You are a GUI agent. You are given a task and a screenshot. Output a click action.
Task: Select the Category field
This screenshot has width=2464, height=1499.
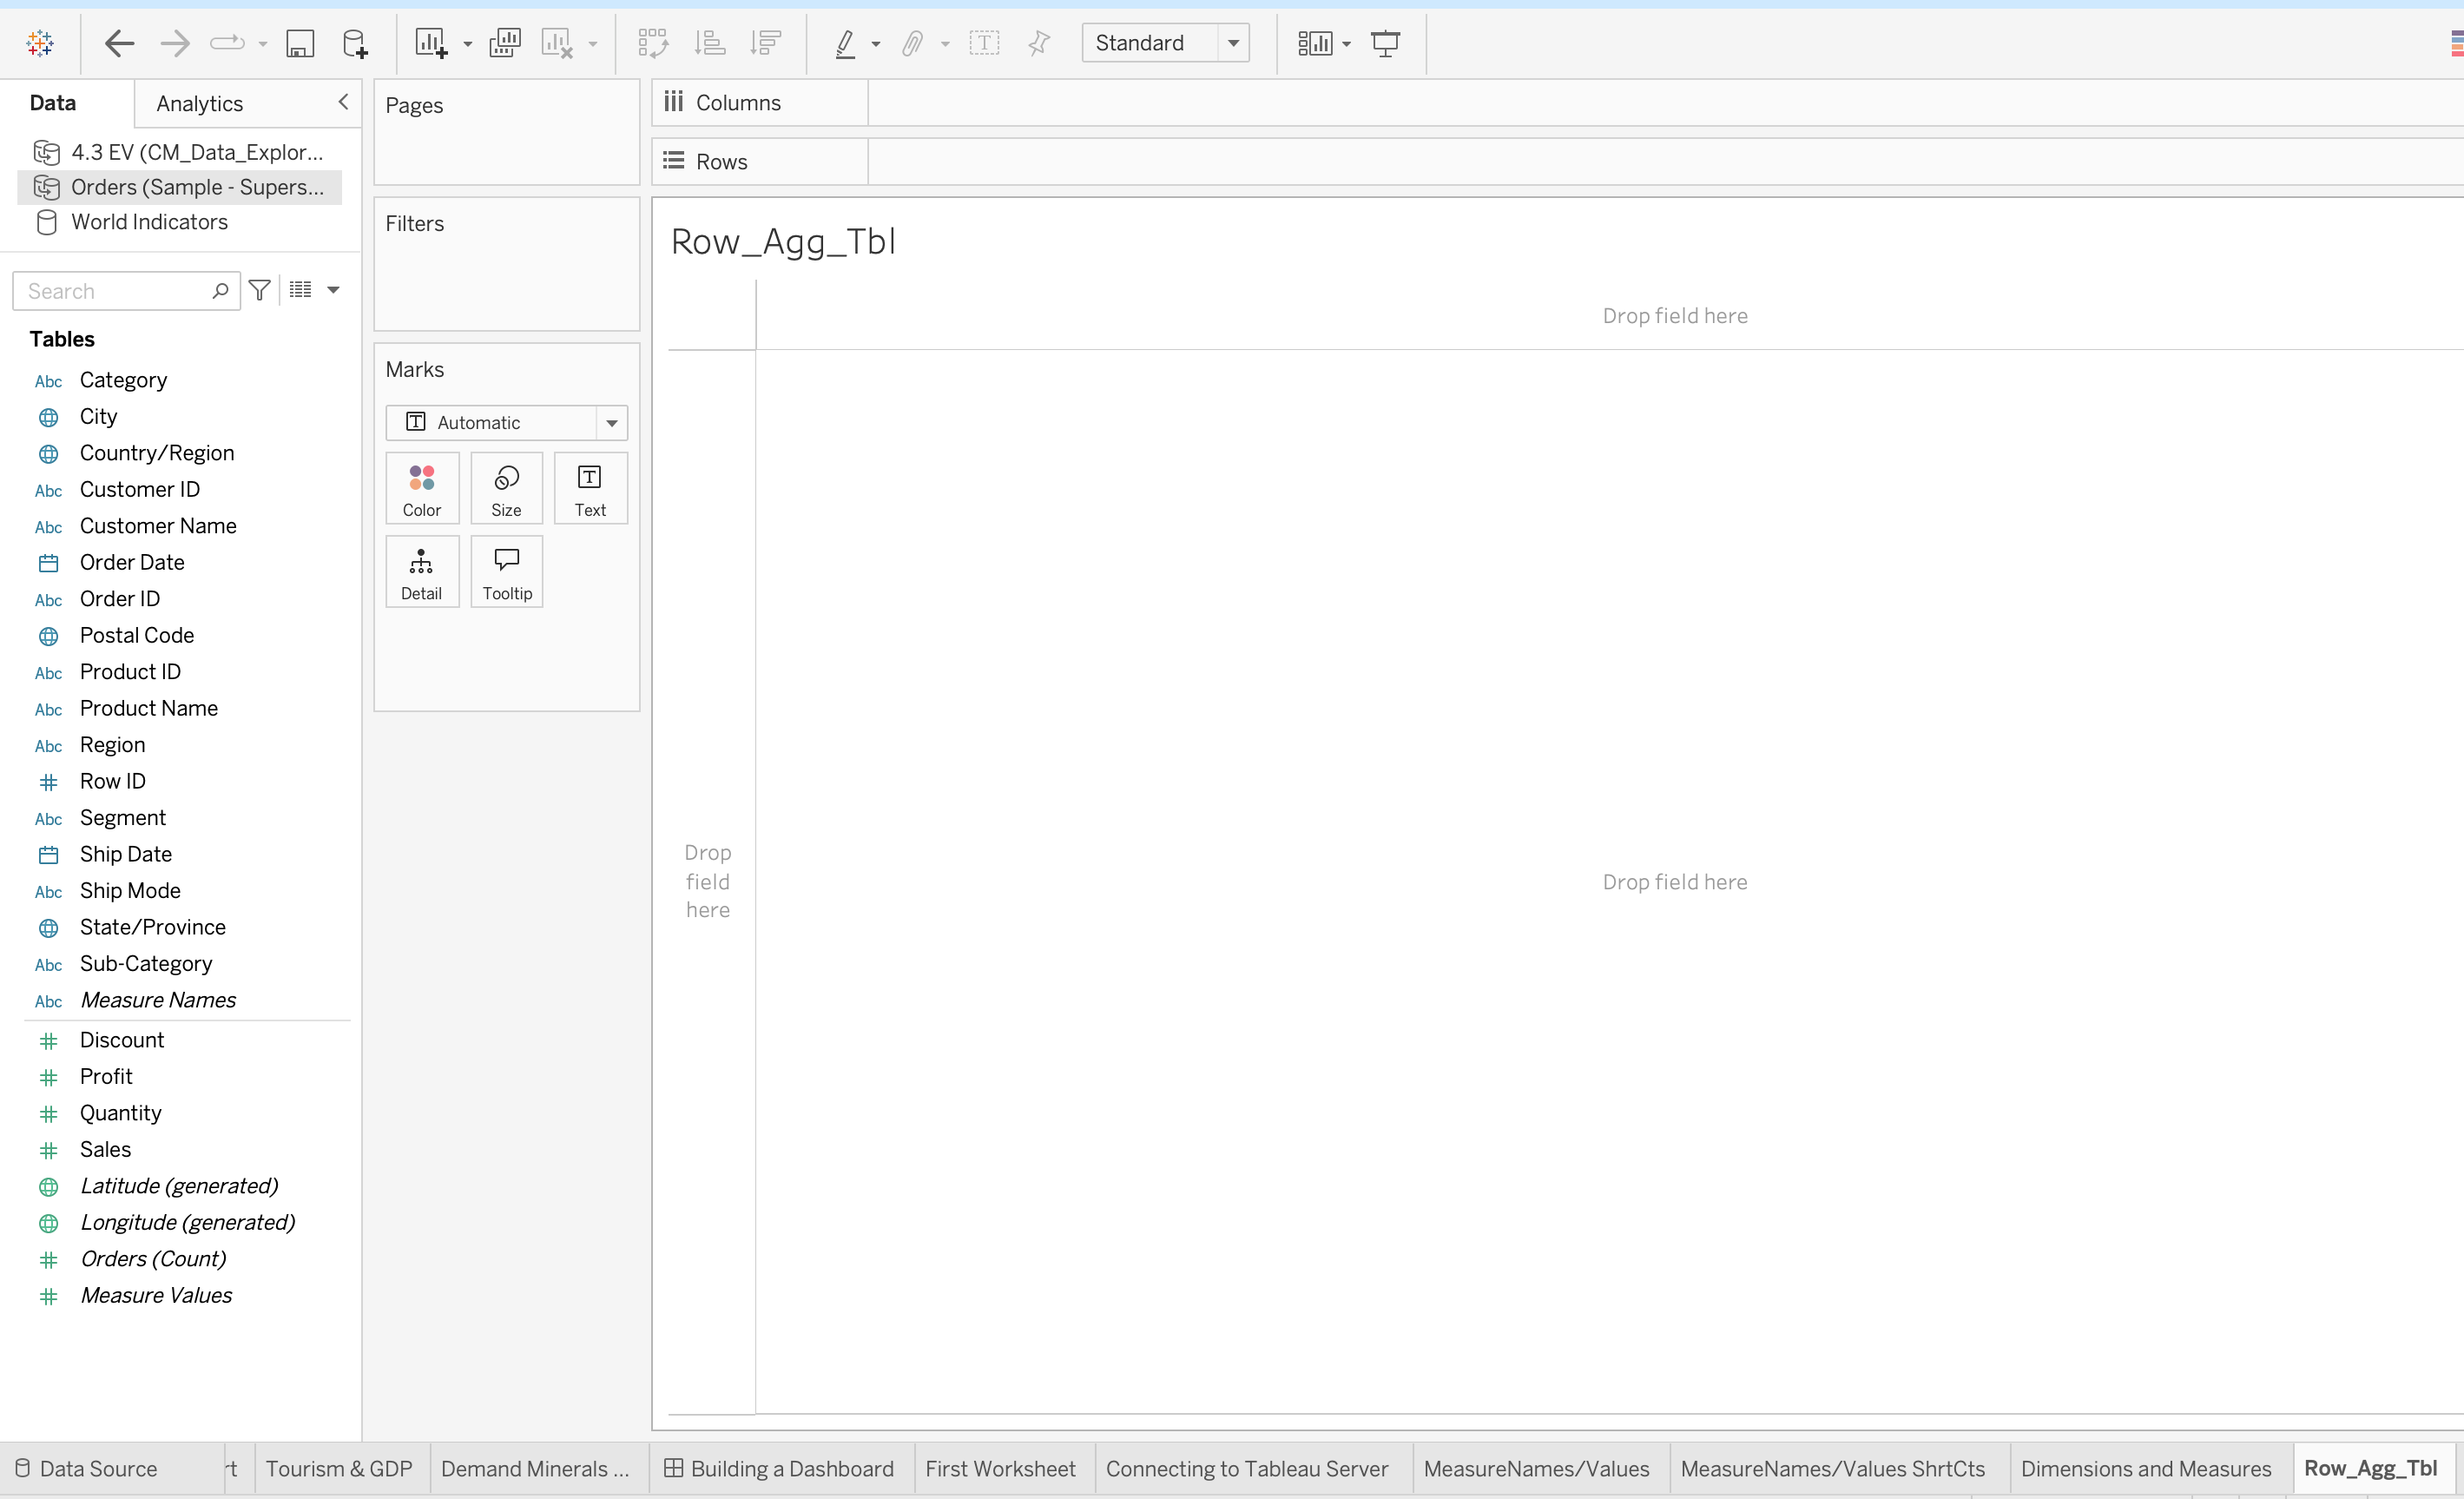123,380
